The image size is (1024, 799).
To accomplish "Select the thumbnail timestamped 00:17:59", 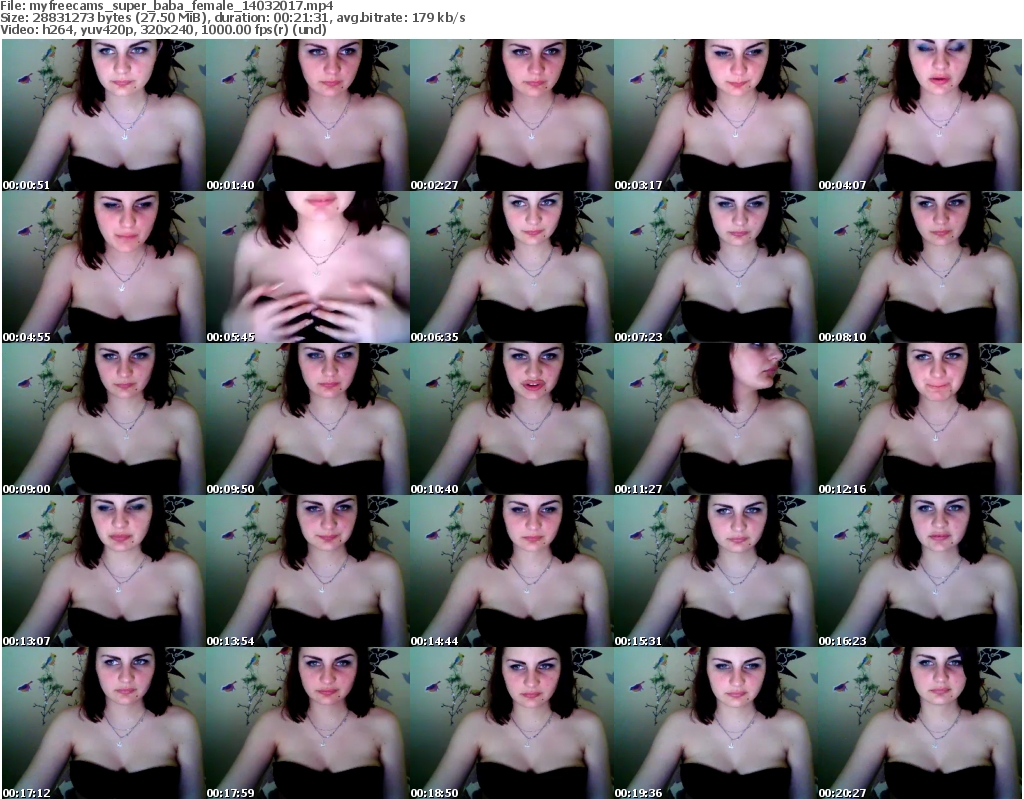I will [308, 723].
